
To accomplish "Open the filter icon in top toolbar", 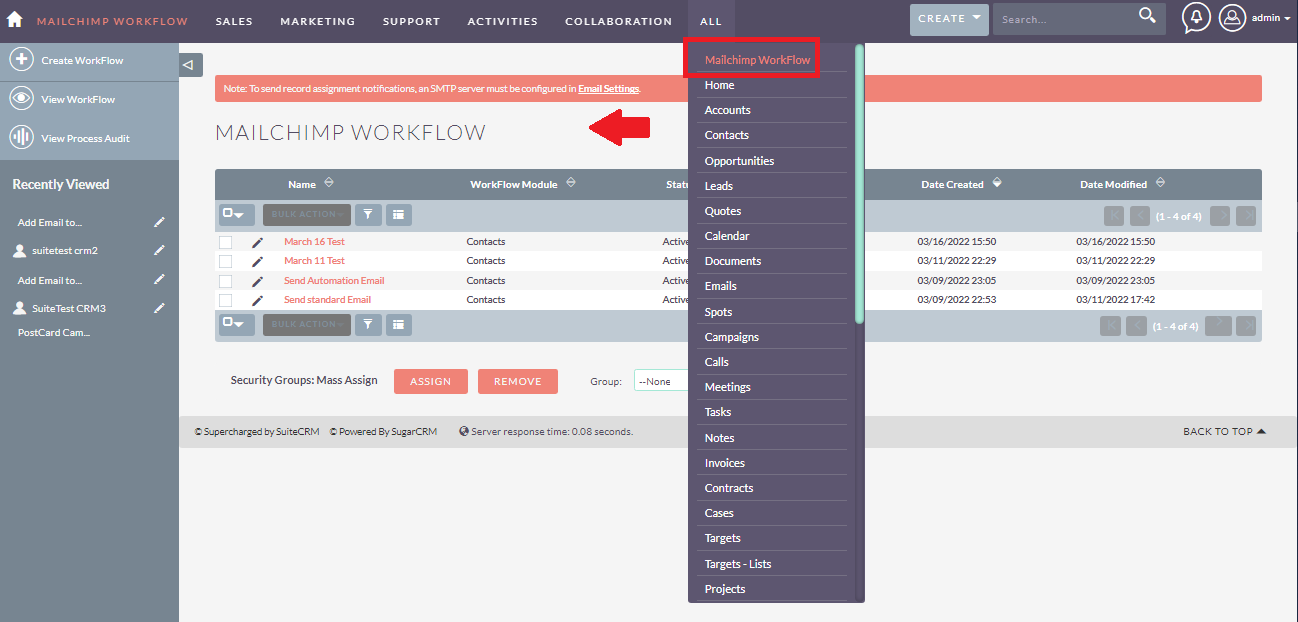I will (368, 214).
